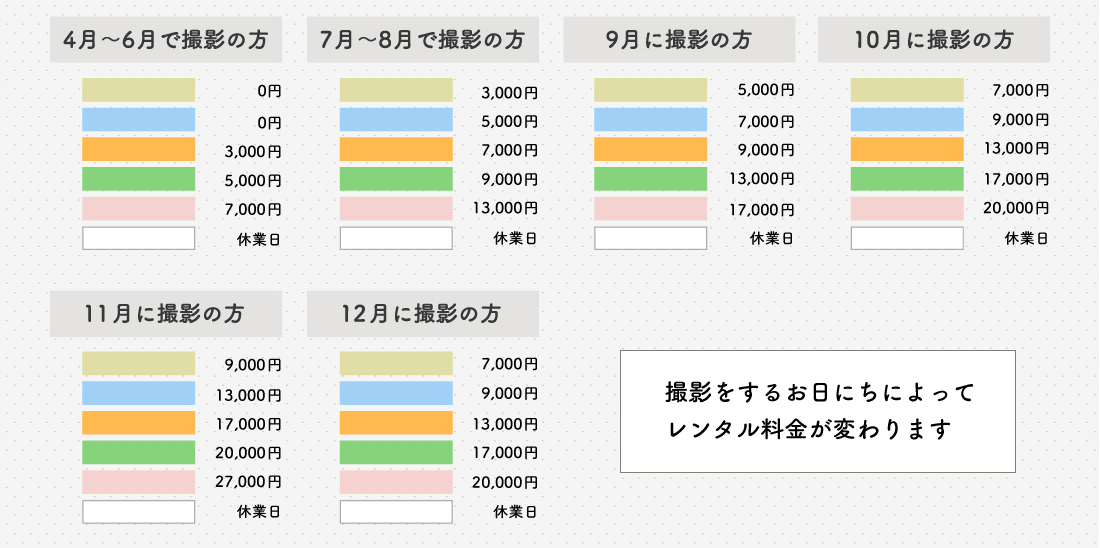Select the green 17,000円 swatch in December
This screenshot has height=548, width=1100.
coord(396,453)
